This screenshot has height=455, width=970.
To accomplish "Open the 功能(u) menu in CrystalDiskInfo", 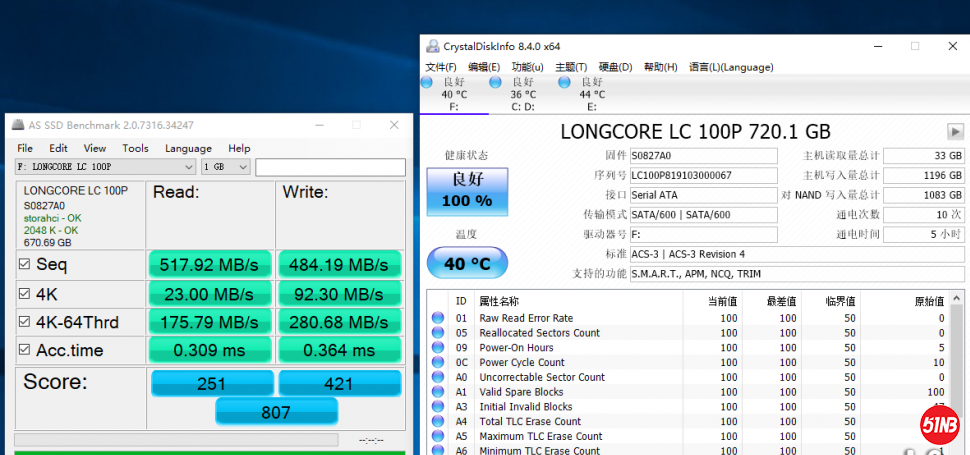I will pos(527,67).
